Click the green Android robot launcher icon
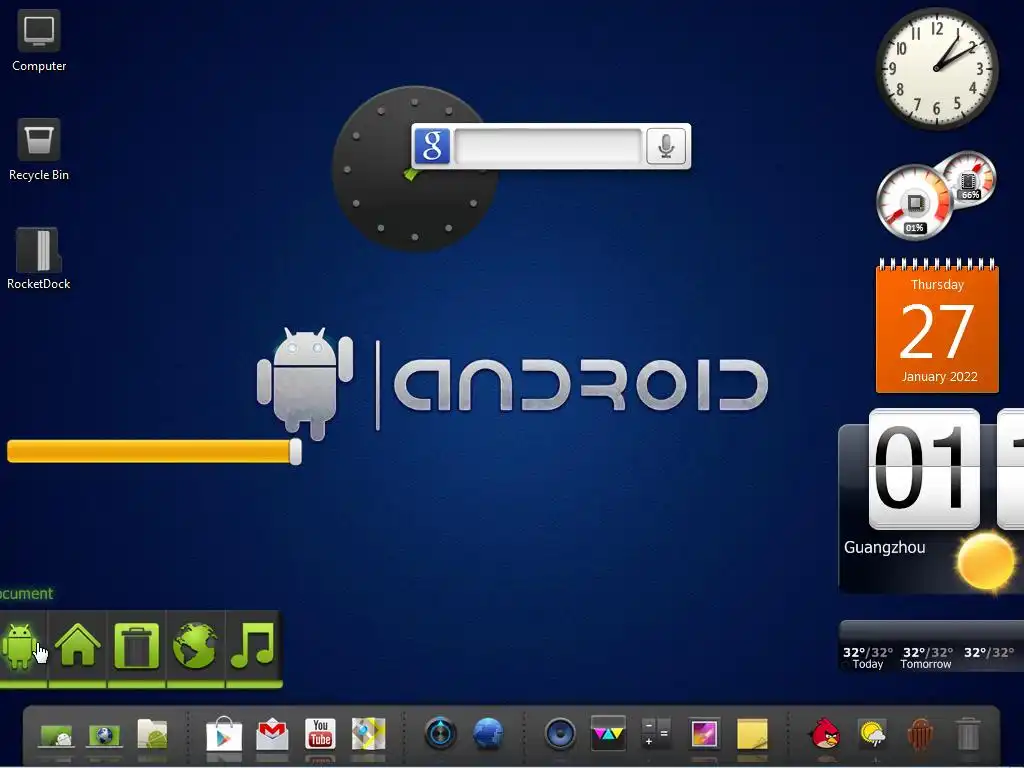Image resolution: width=1024 pixels, height=768 pixels. (20, 646)
